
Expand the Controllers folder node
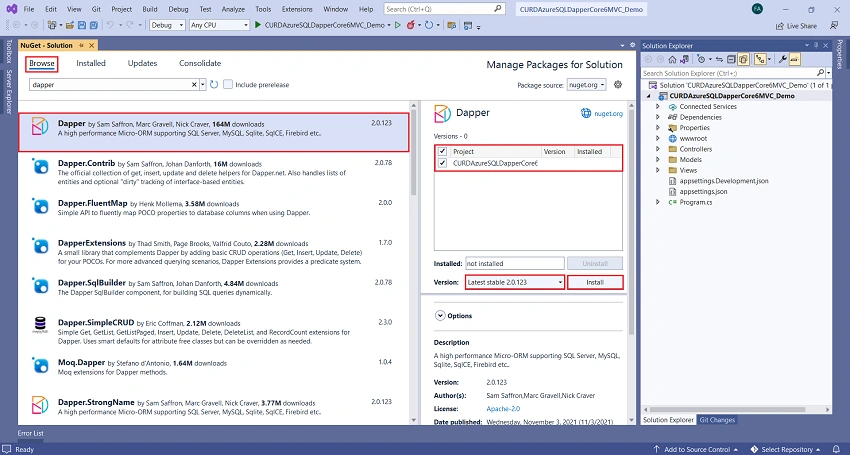point(658,149)
